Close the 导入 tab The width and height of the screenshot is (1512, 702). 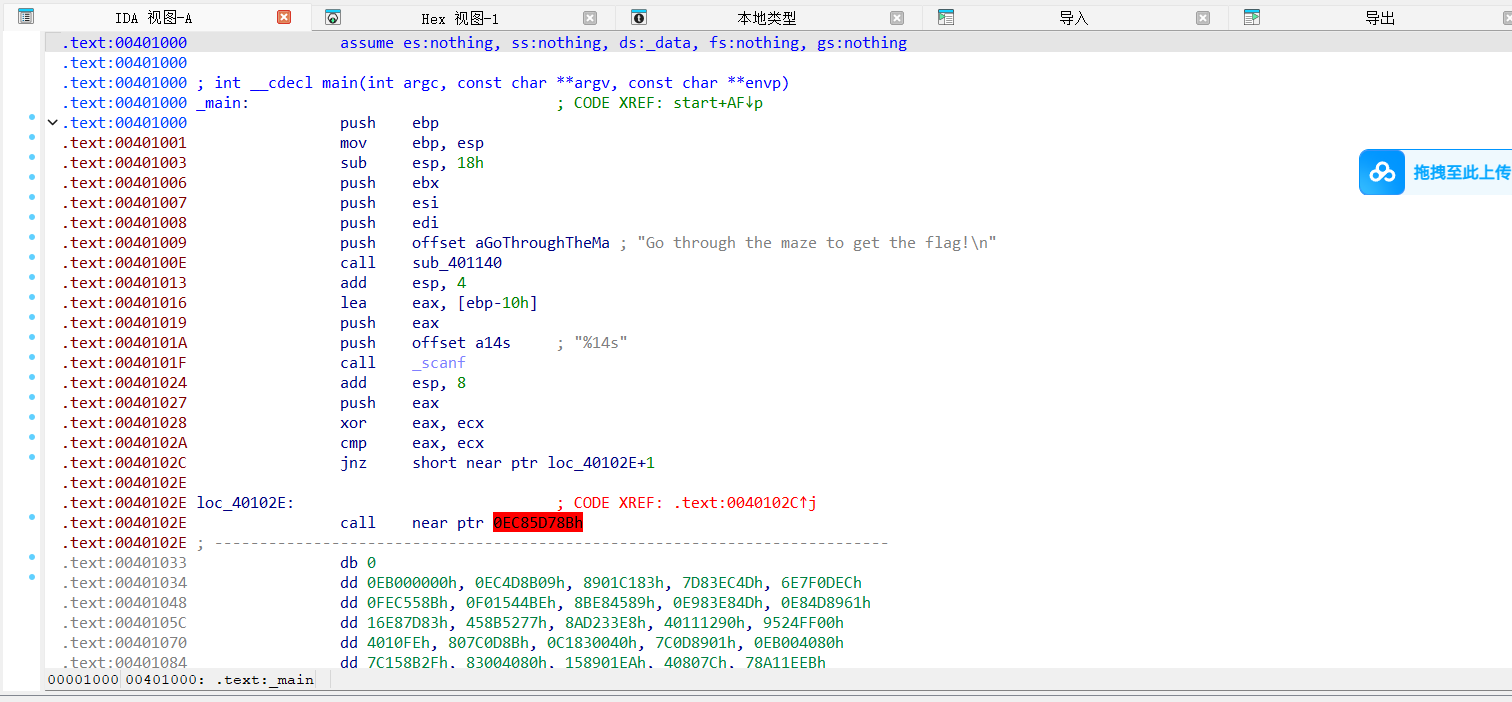pos(1203,17)
